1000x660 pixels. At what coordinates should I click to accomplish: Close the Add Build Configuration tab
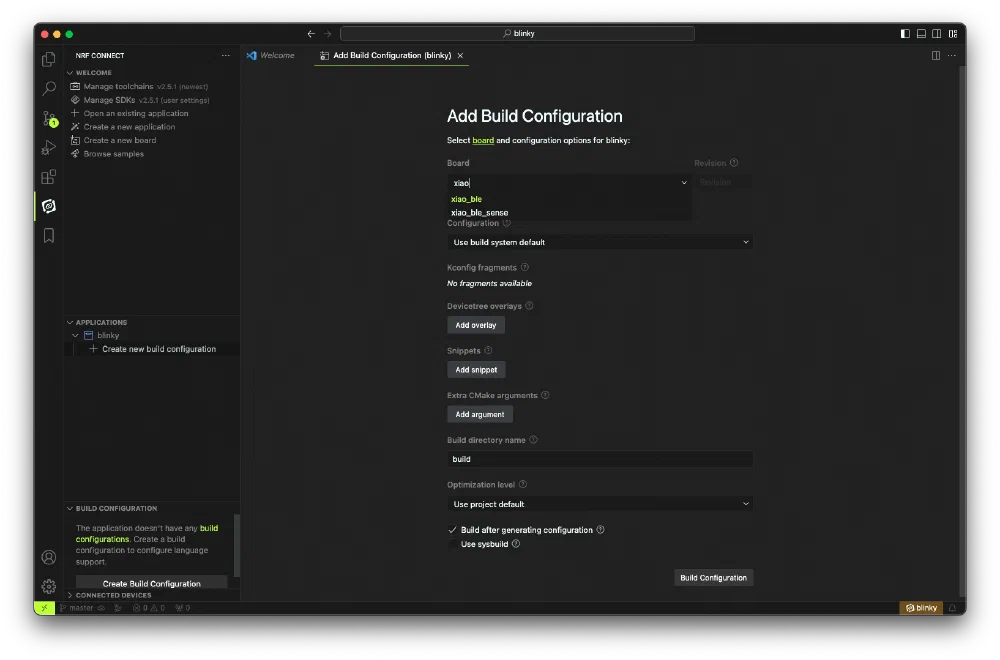(x=460, y=56)
